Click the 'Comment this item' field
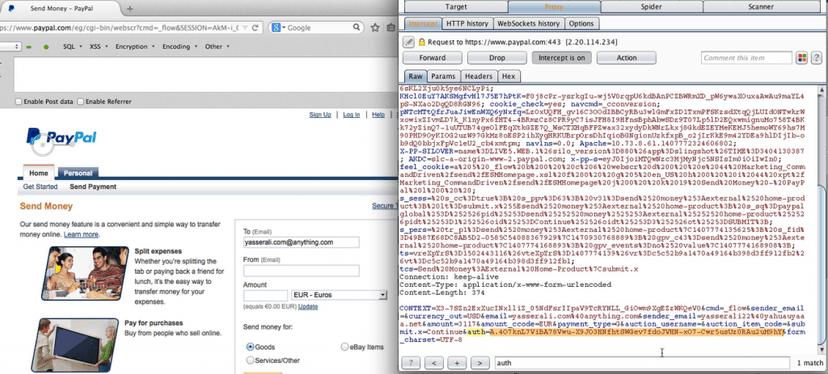Viewport: 828px width, 374px height. pyautogui.click(x=747, y=58)
